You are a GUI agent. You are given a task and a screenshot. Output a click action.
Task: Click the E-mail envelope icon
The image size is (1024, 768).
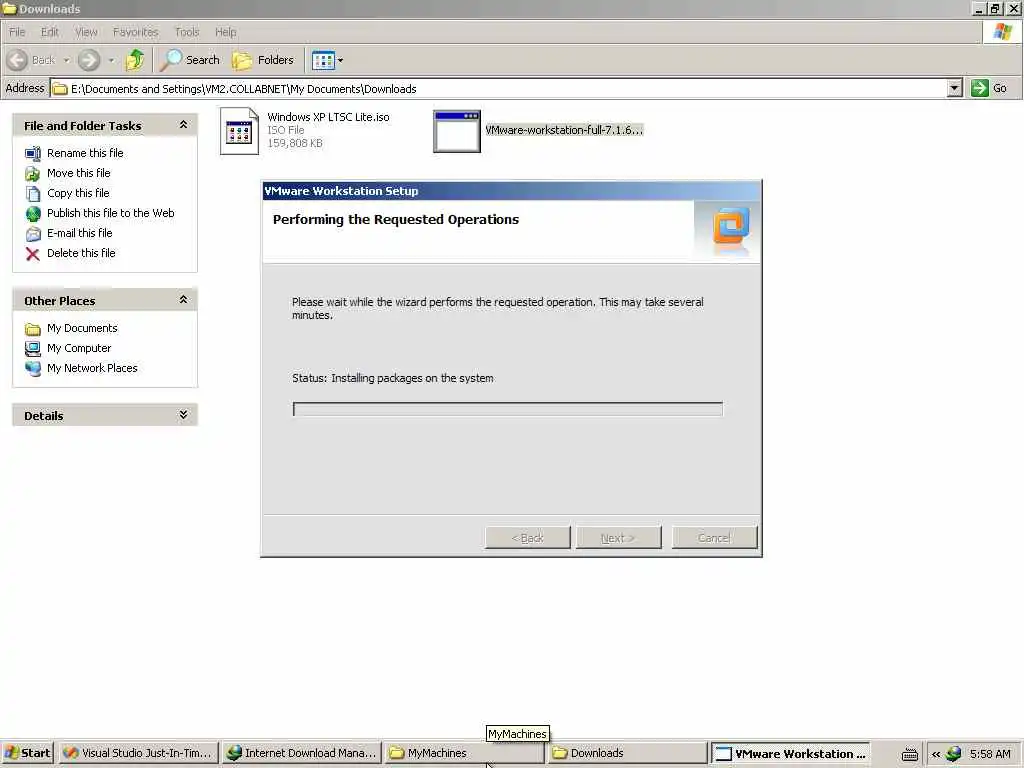tap(33, 234)
